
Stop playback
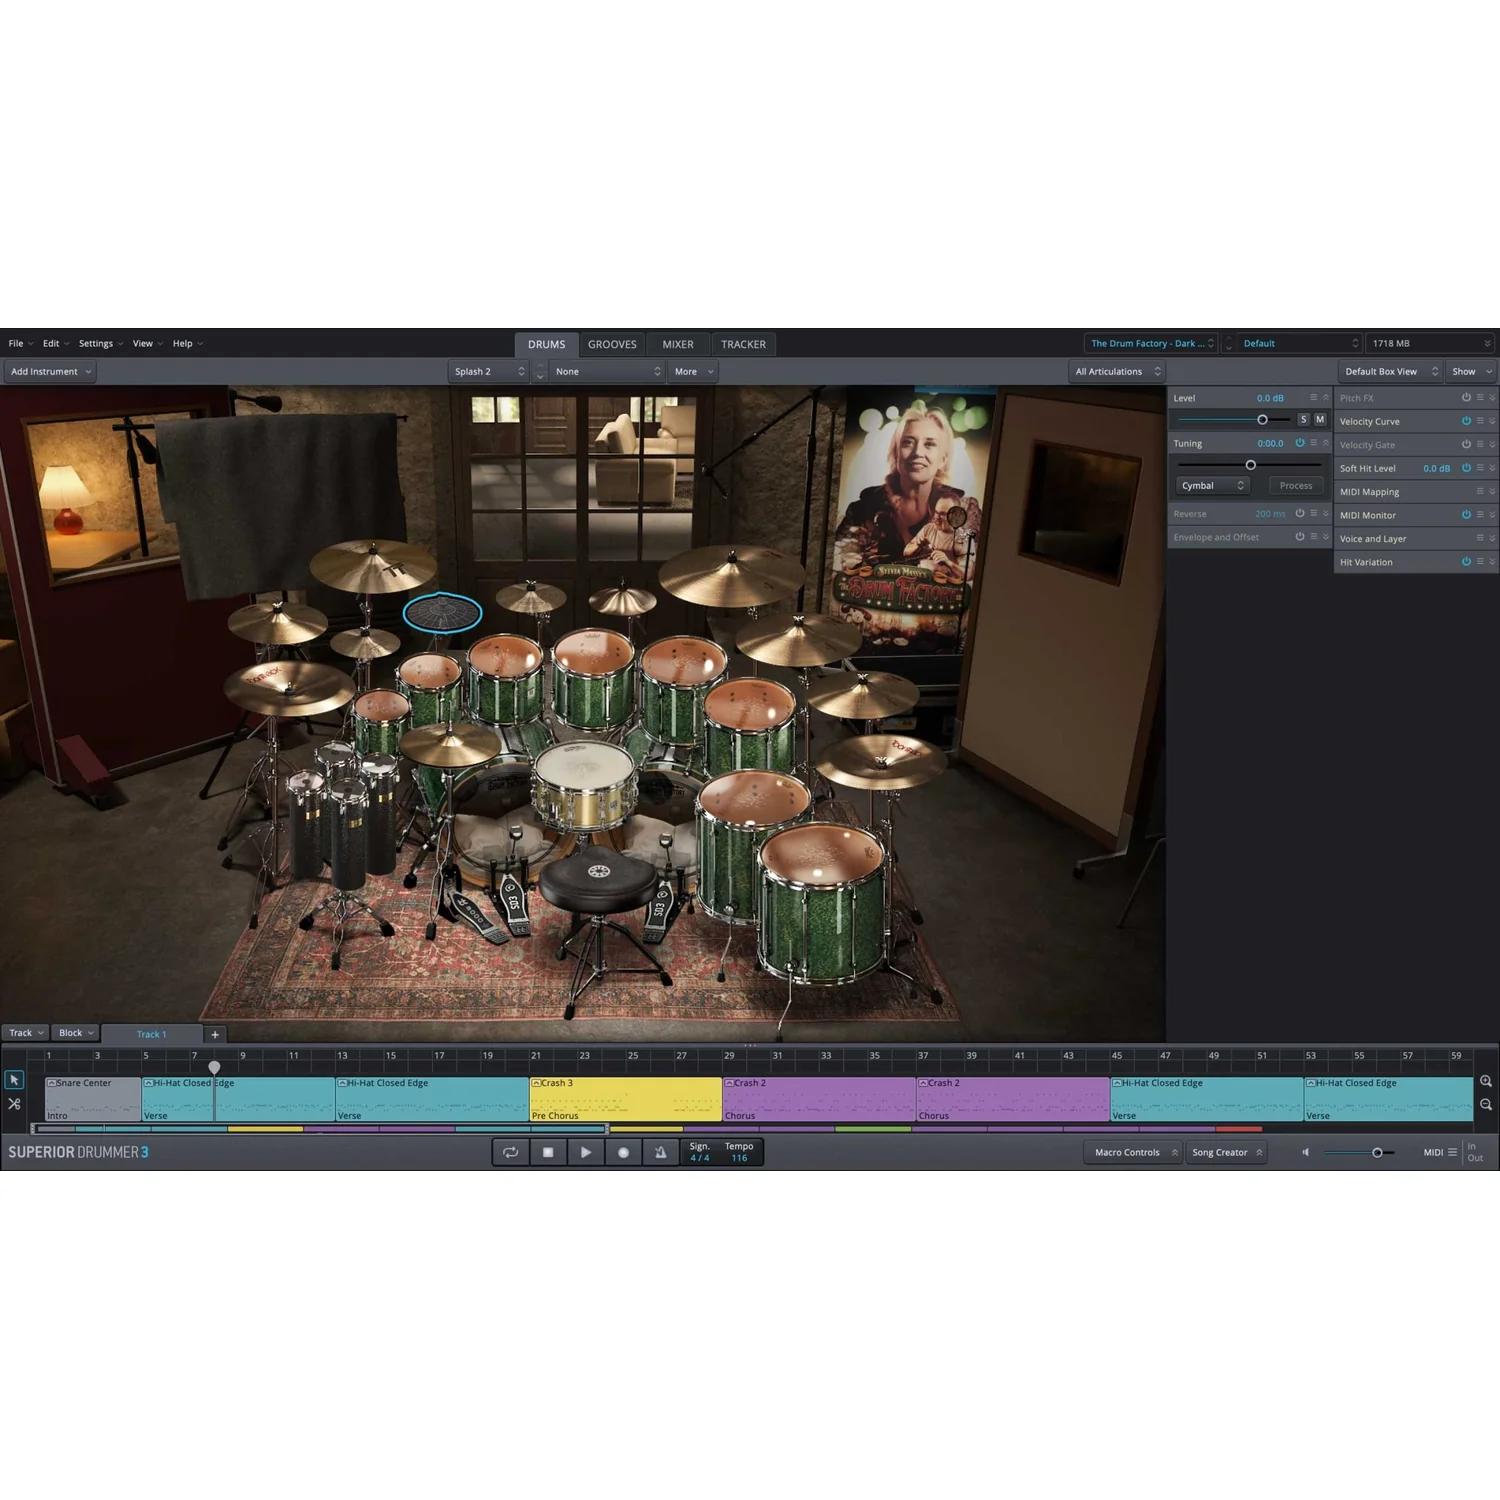click(548, 1152)
